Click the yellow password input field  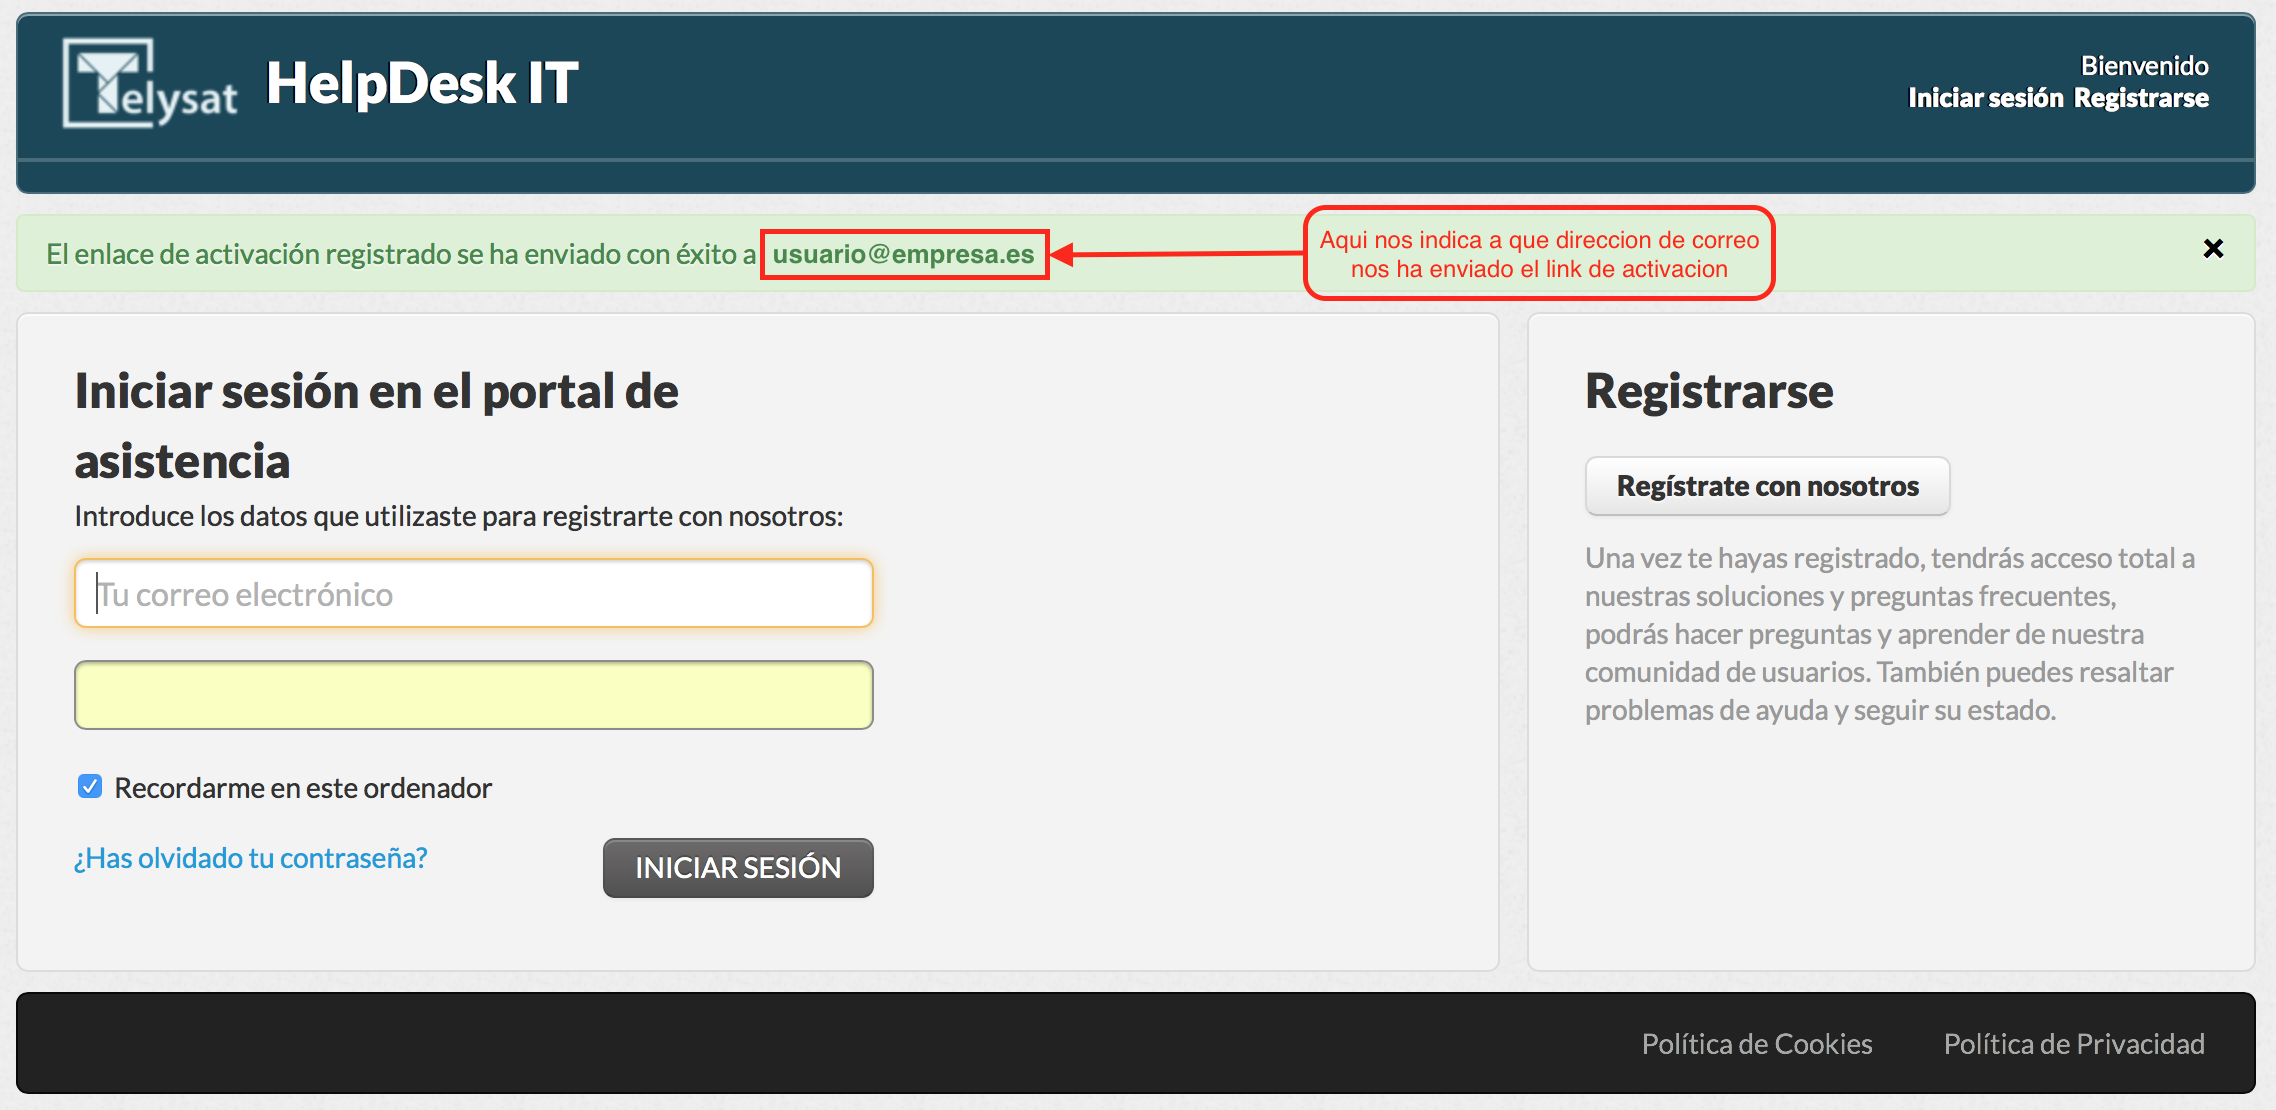(474, 695)
